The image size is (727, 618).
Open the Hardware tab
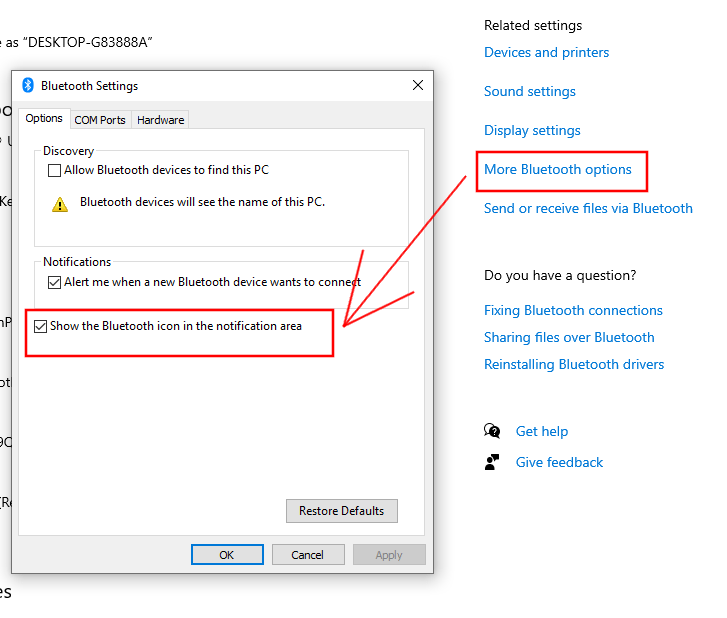tap(160, 120)
